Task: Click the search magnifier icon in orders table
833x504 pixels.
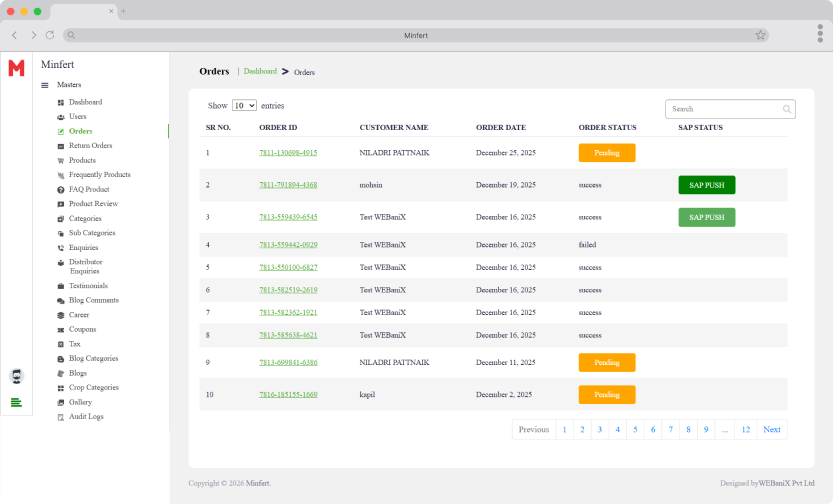Action: pyautogui.click(x=787, y=109)
